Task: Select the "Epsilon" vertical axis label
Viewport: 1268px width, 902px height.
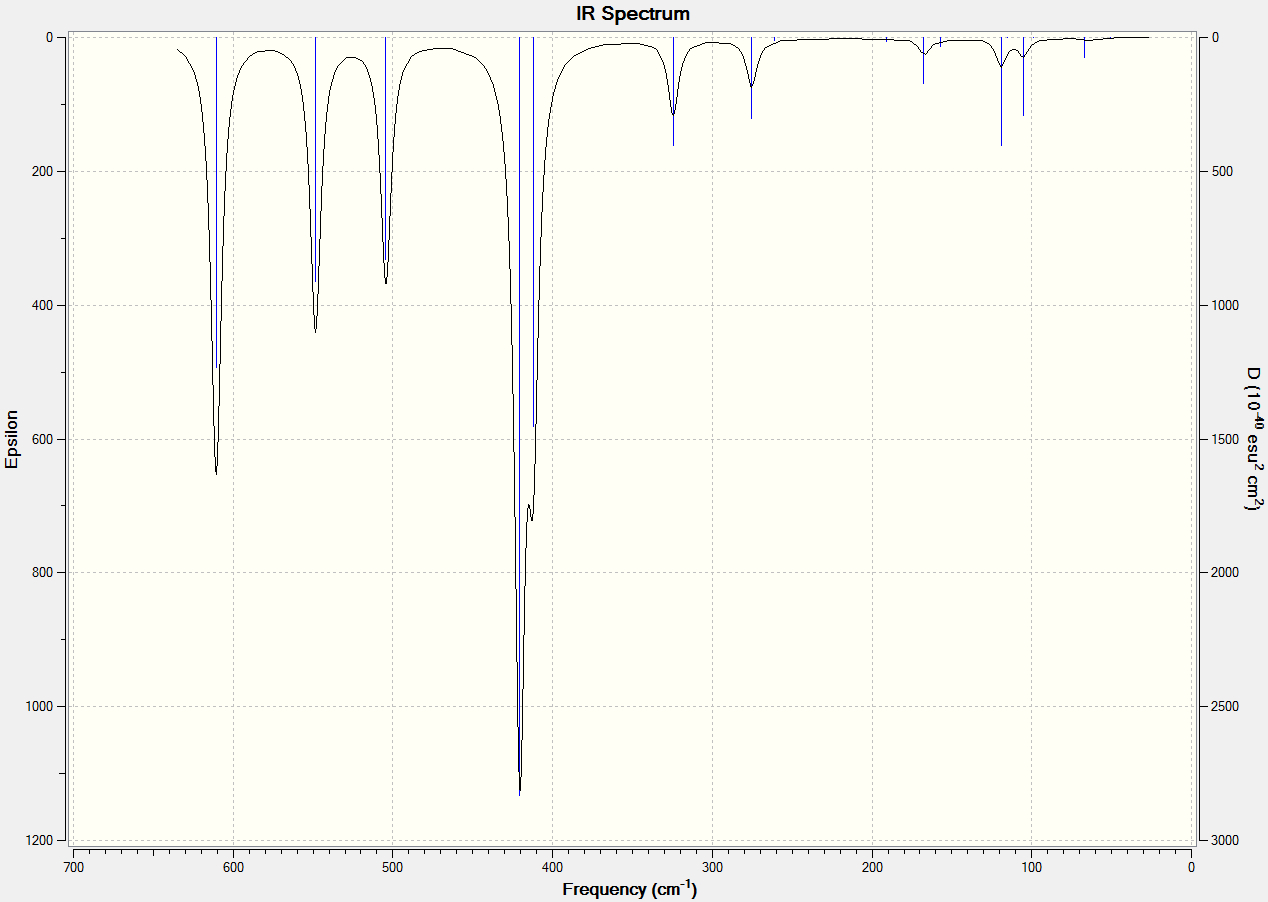Action: coord(12,439)
